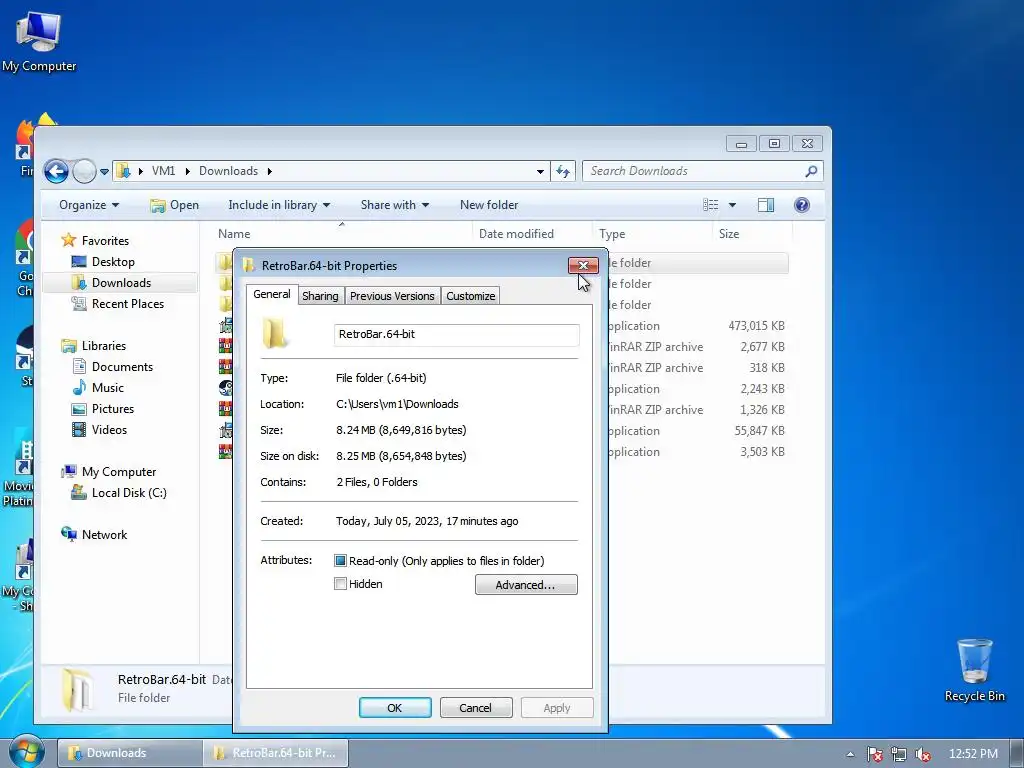Click the Advanced... button
The height and width of the screenshot is (768, 1024).
[x=526, y=584]
